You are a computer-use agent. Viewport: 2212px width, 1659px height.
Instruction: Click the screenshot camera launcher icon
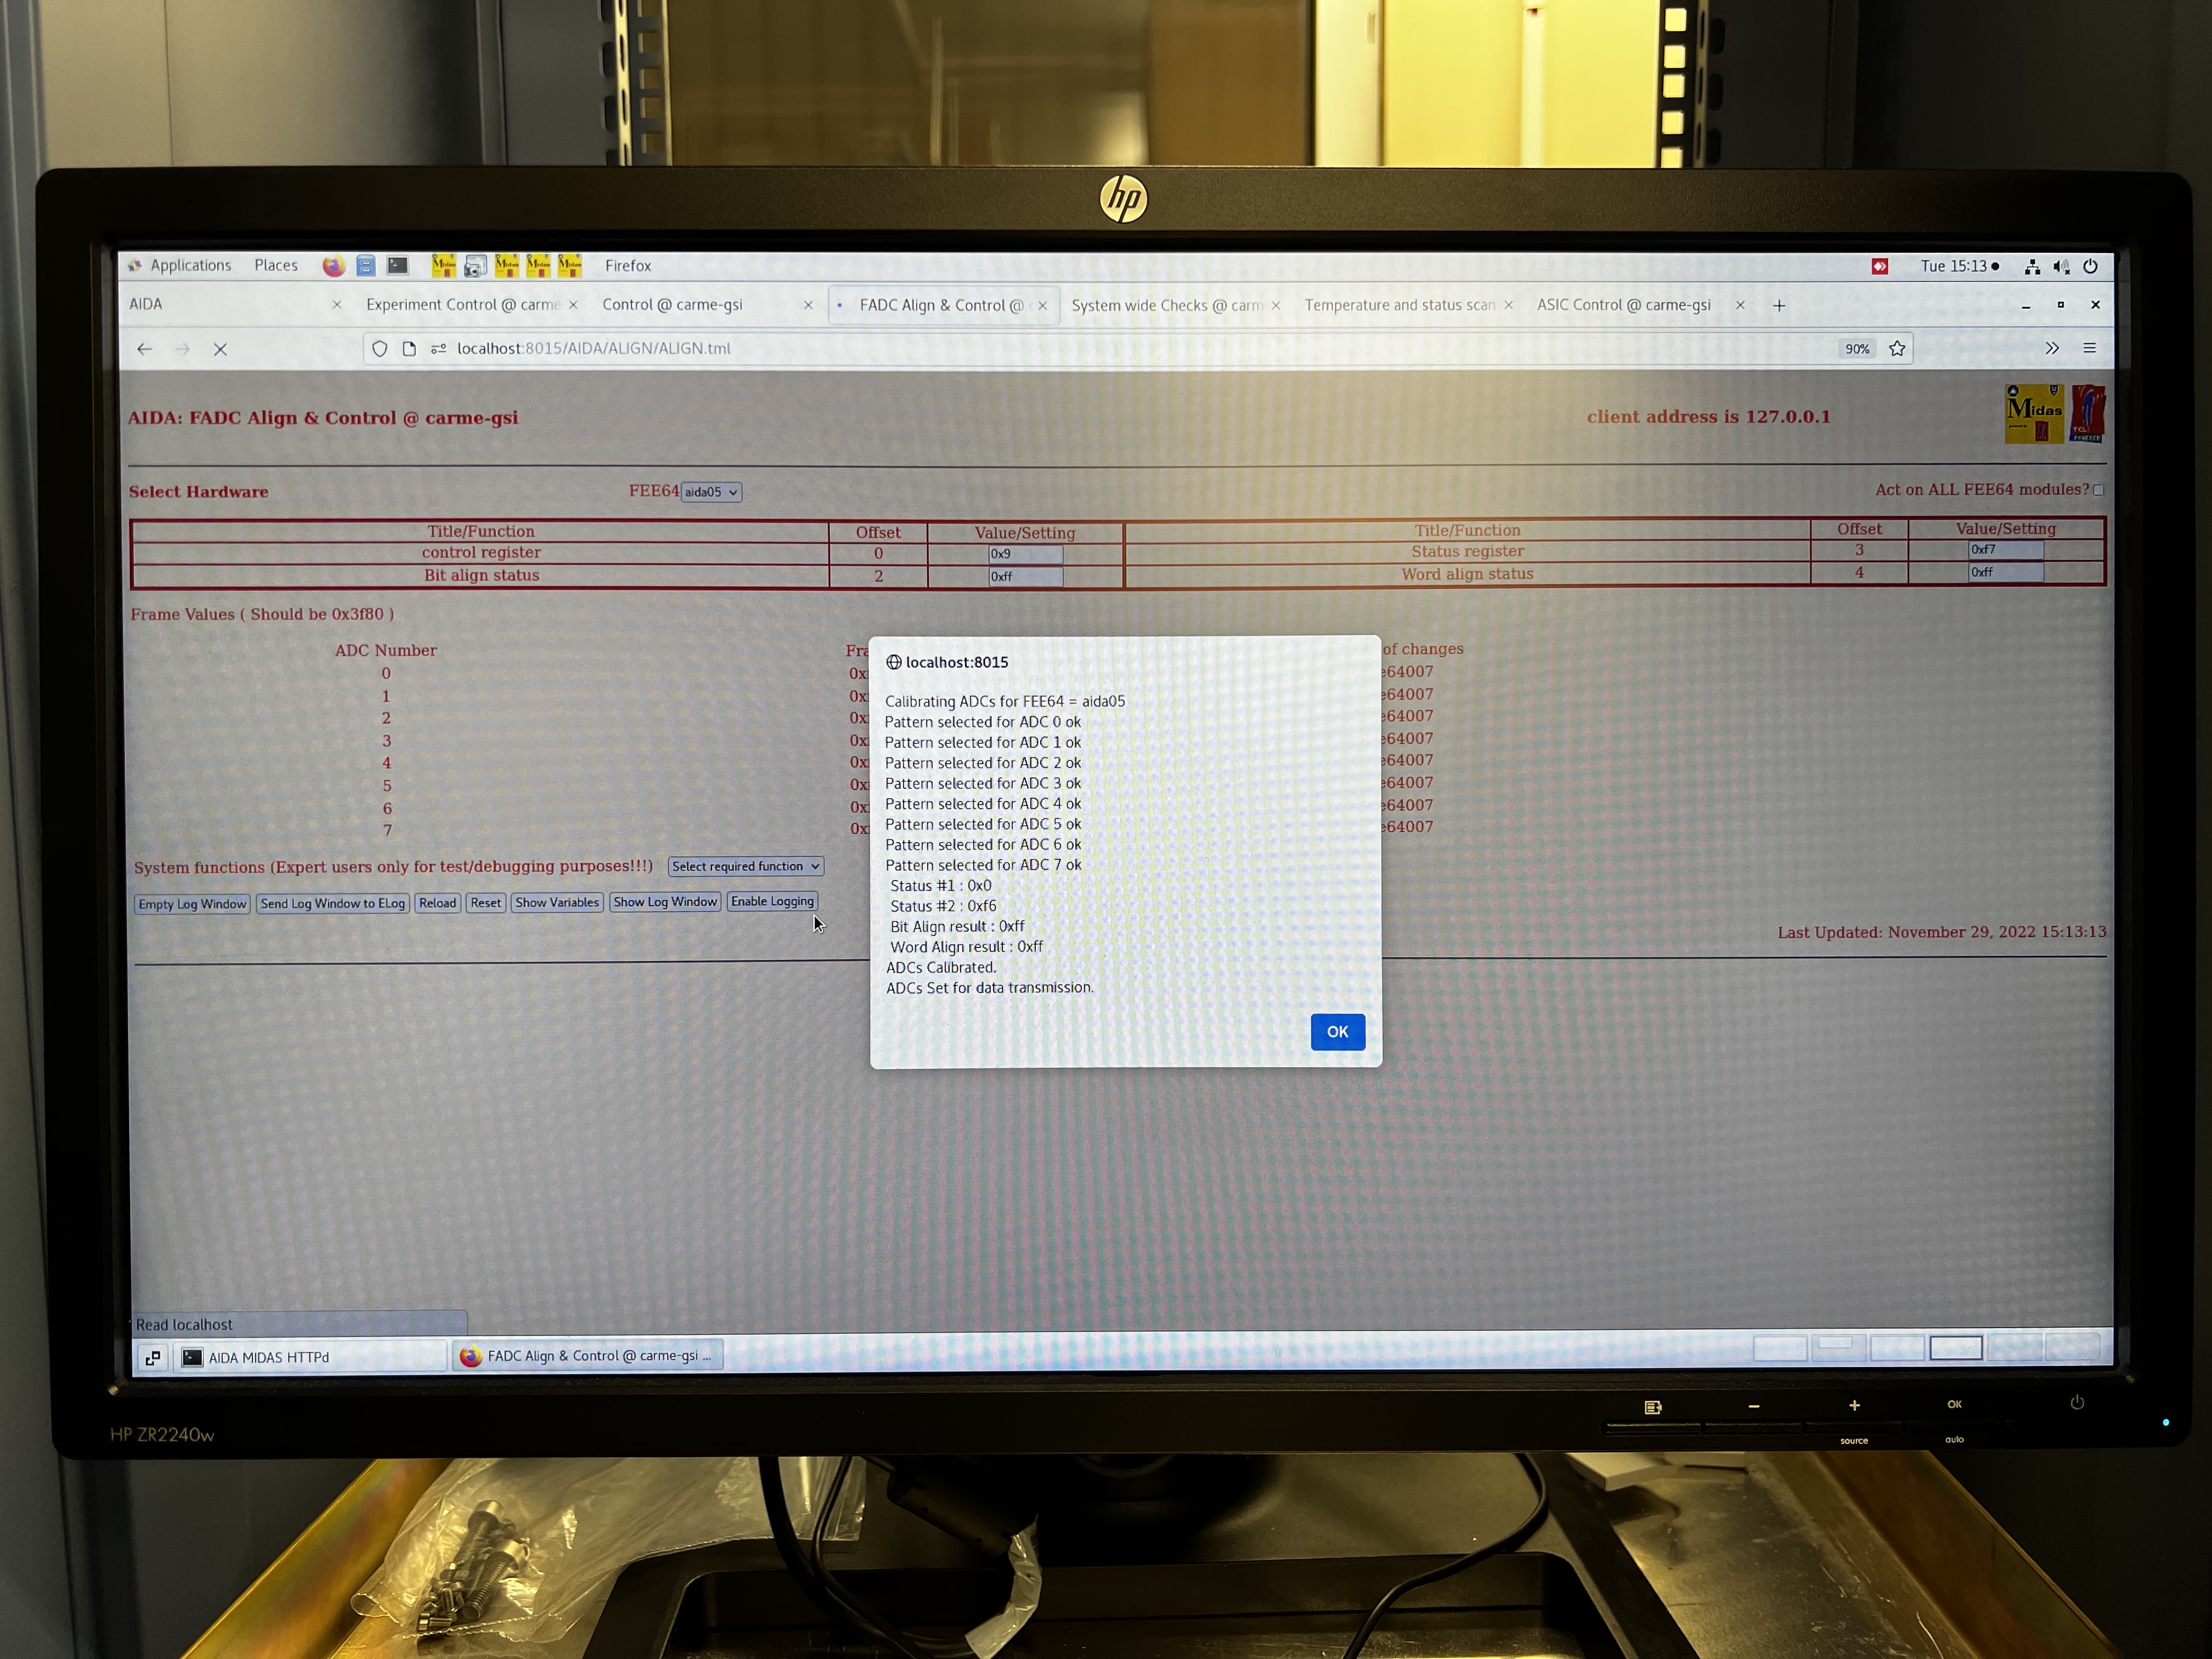[475, 266]
